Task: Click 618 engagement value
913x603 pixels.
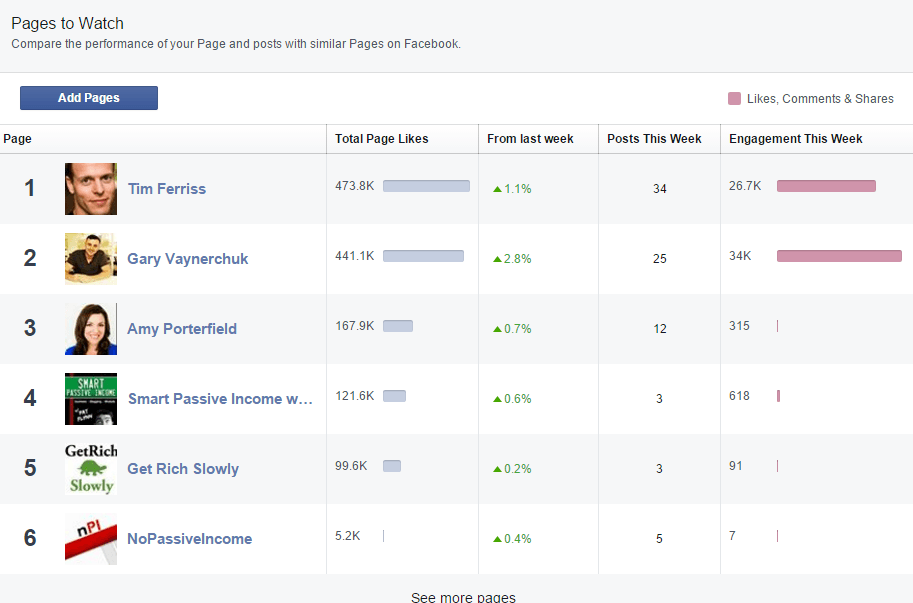Action: (x=739, y=396)
